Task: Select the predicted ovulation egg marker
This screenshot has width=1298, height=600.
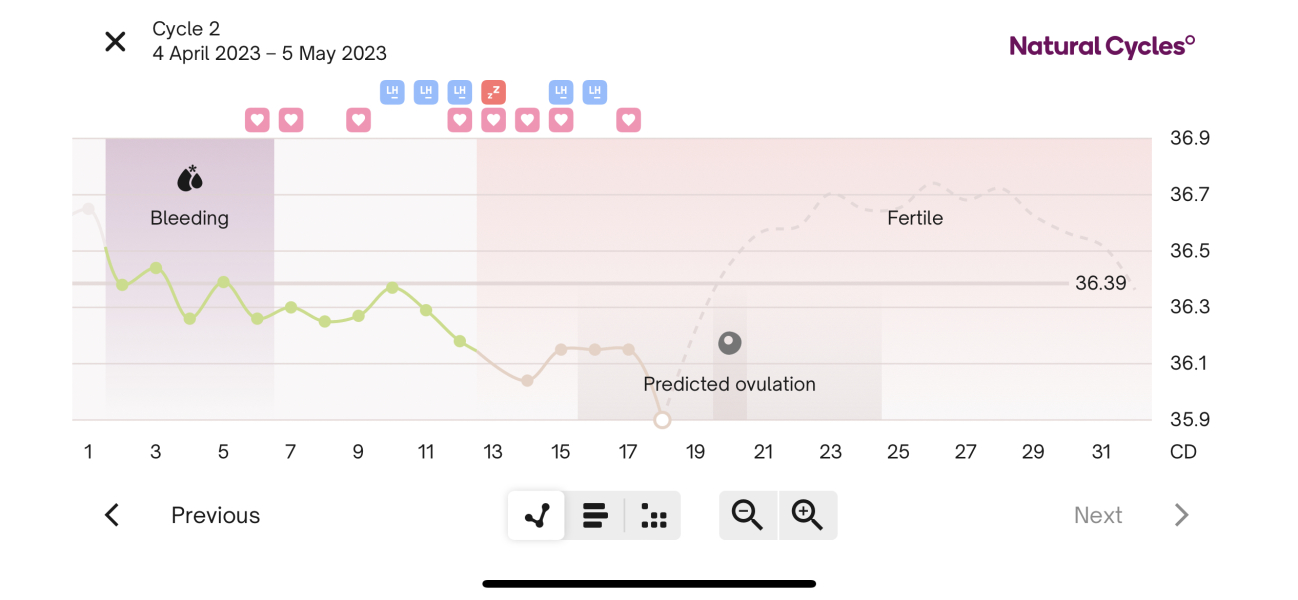Action: point(730,343)
